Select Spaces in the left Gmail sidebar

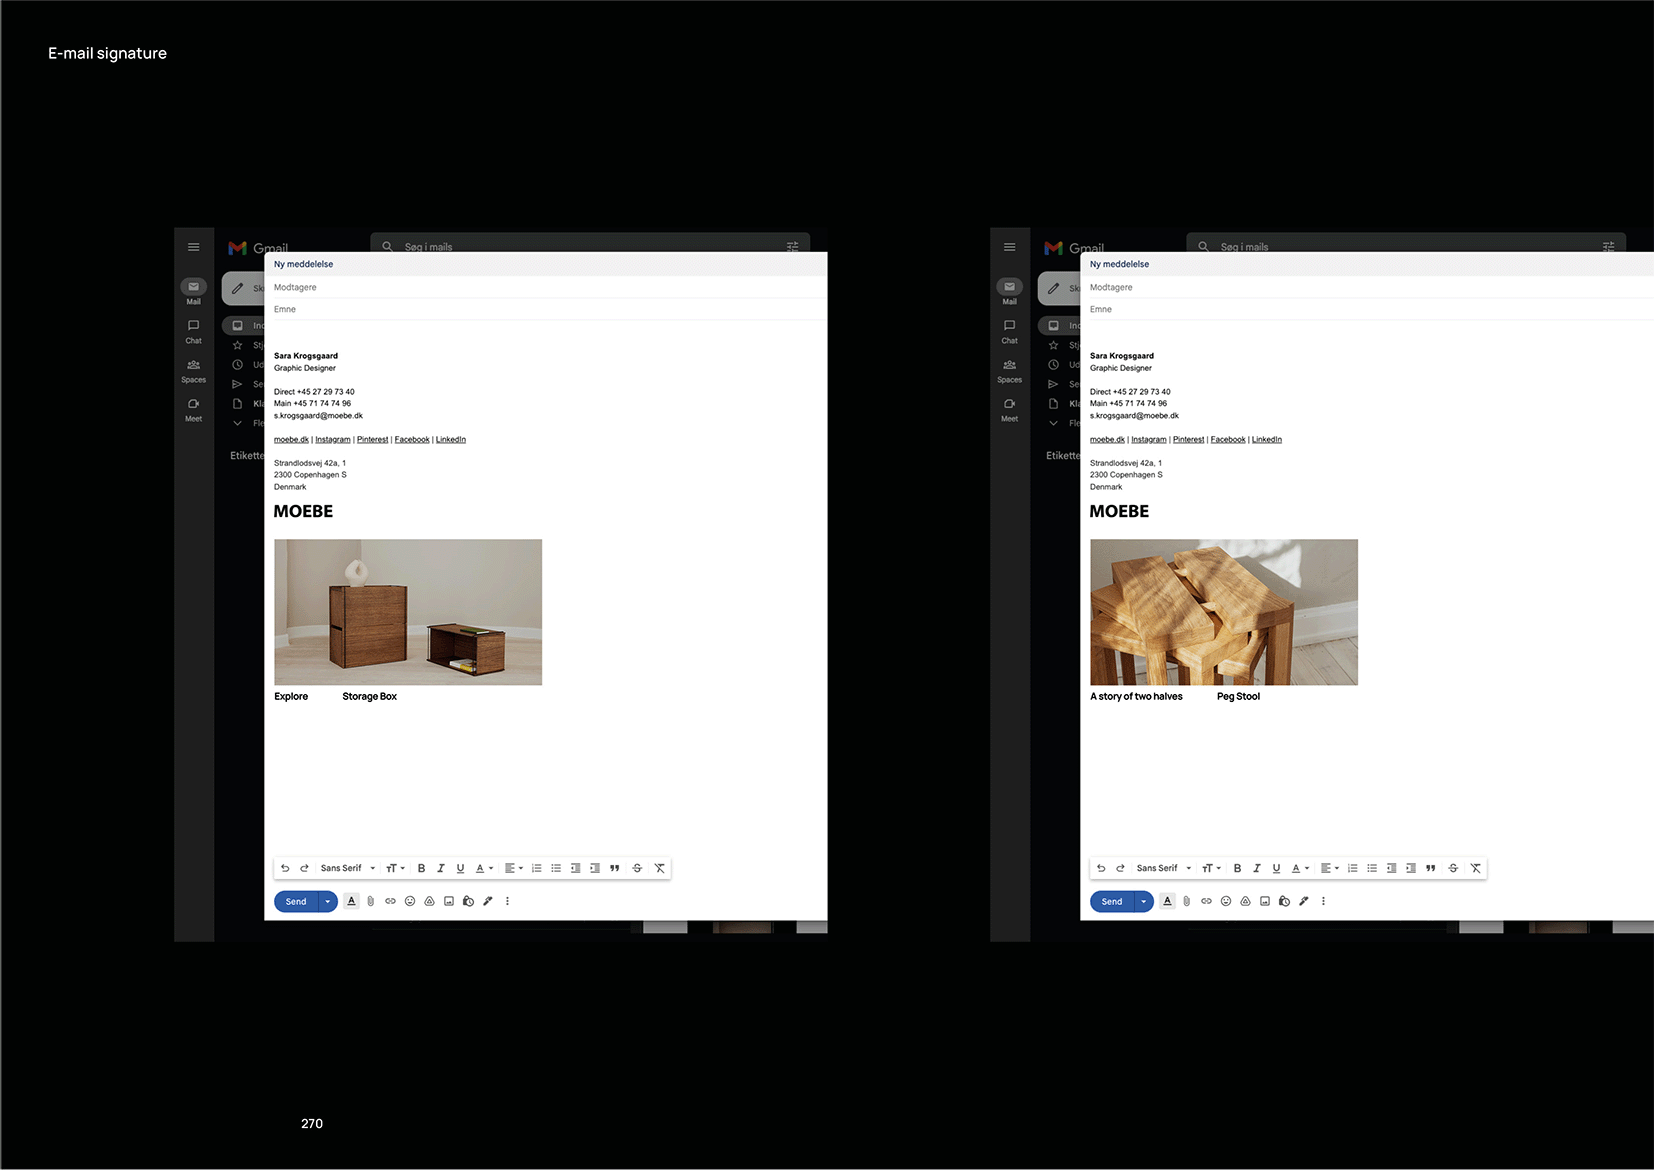194,371
